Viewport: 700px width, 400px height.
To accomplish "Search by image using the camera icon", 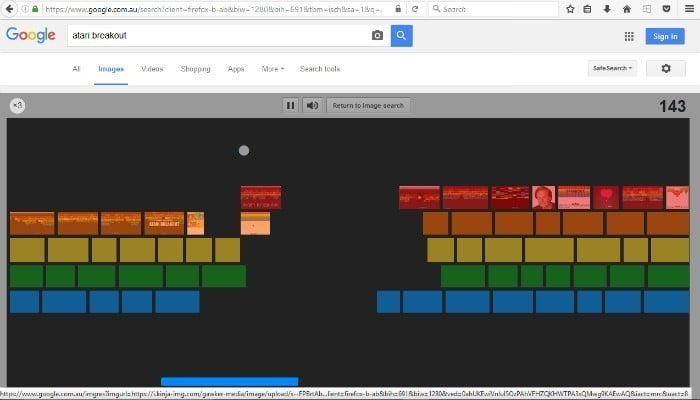I will pos(377,35).
